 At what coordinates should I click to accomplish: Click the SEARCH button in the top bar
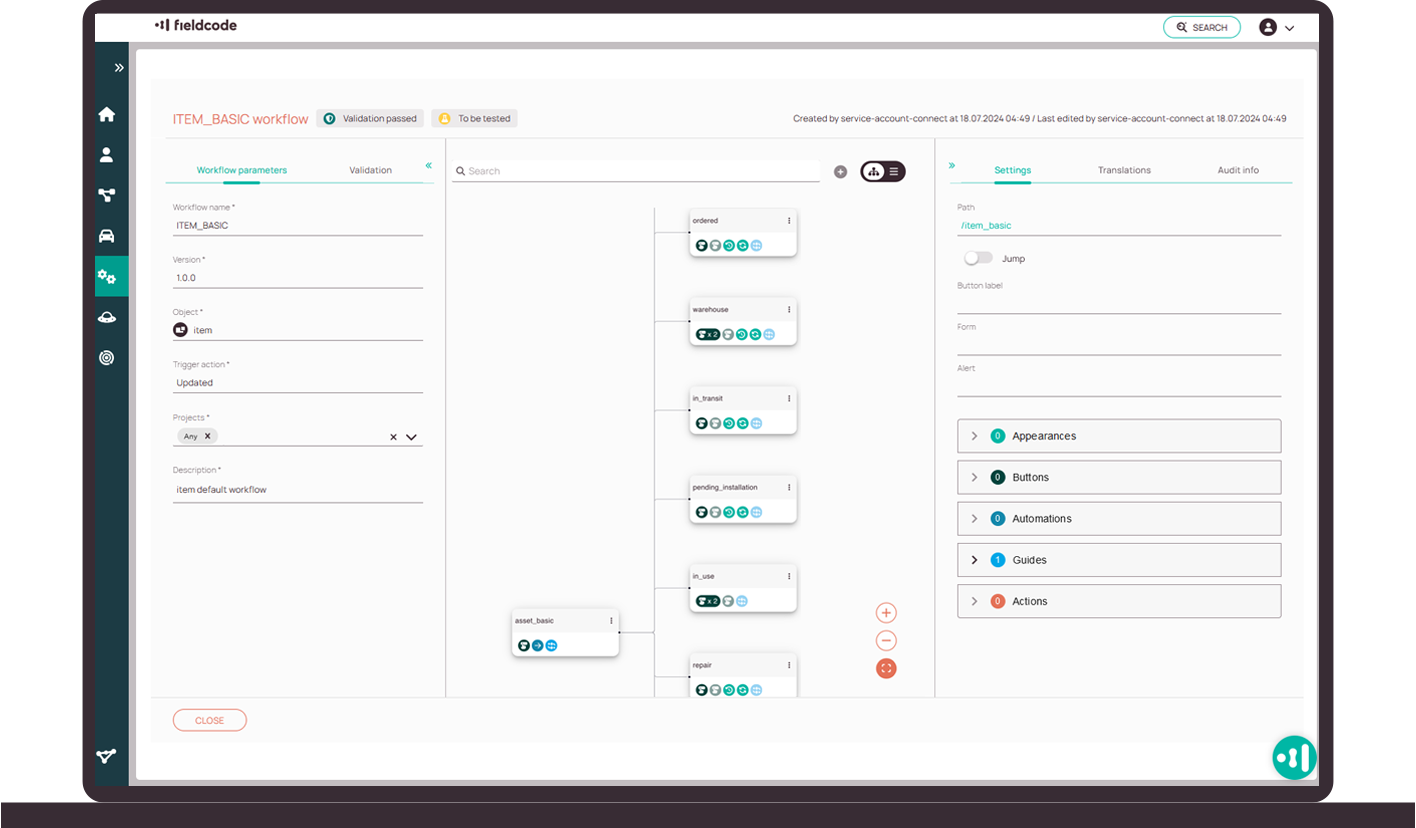(x=1202, y=27)
